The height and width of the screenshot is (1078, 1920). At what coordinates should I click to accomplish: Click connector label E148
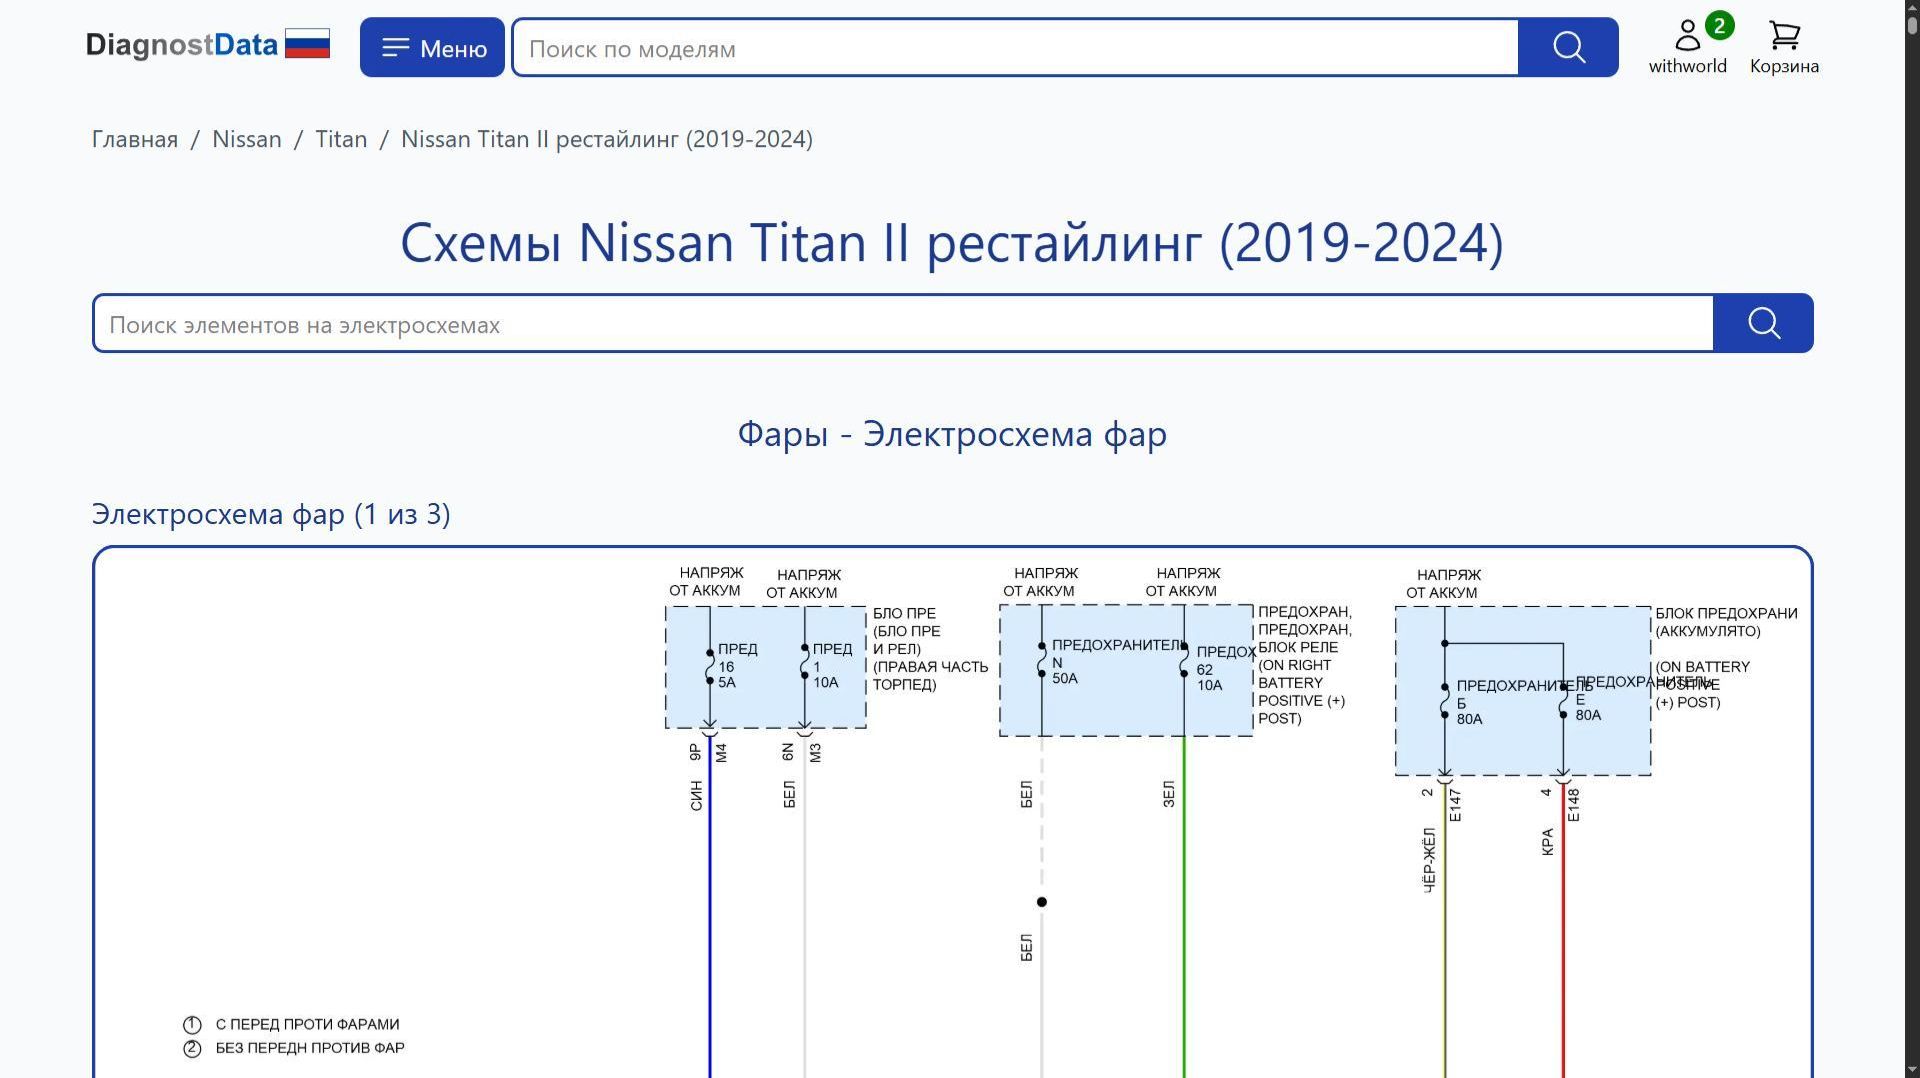[1573, 805]
